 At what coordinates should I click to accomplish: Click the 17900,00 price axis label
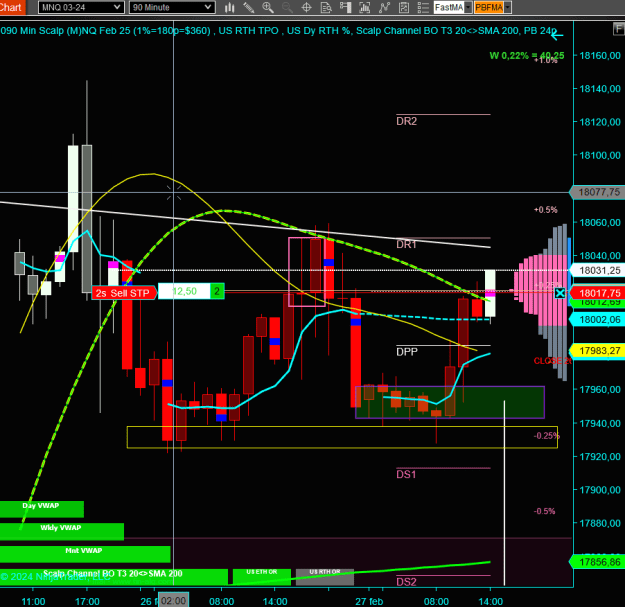pyautogui.click(x=600, y=490)
